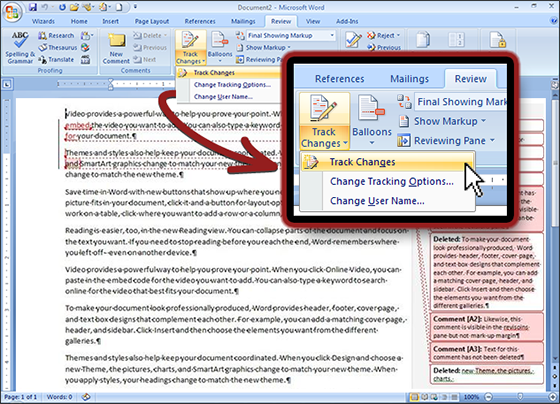
Task: Switch to Print Layout view
Action: [x=414, y=397]
